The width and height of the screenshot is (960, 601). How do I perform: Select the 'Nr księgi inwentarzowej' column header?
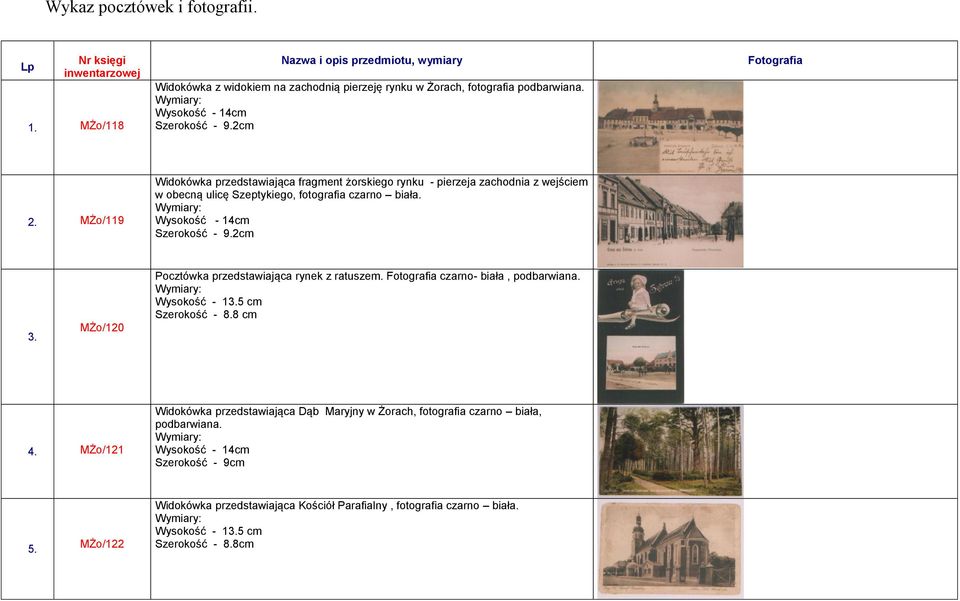pos(102,67)
